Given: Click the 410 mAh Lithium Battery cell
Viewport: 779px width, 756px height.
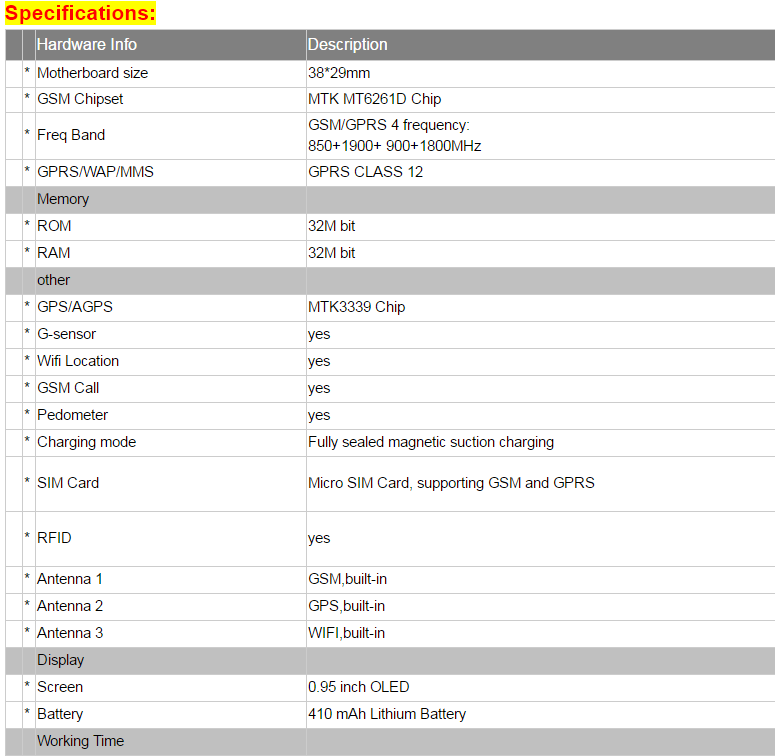Looking at the screenshot, I should point(386,714).
